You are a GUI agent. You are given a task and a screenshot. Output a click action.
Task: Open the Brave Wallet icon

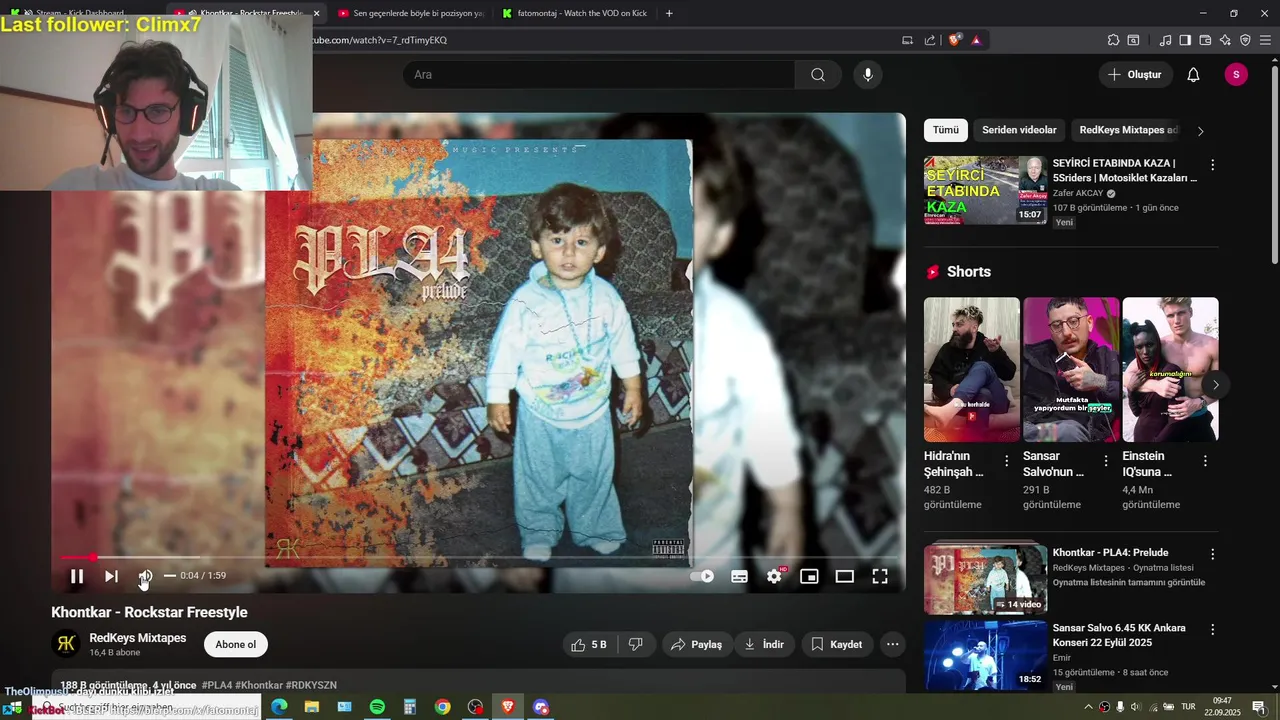coord(1205,40)
